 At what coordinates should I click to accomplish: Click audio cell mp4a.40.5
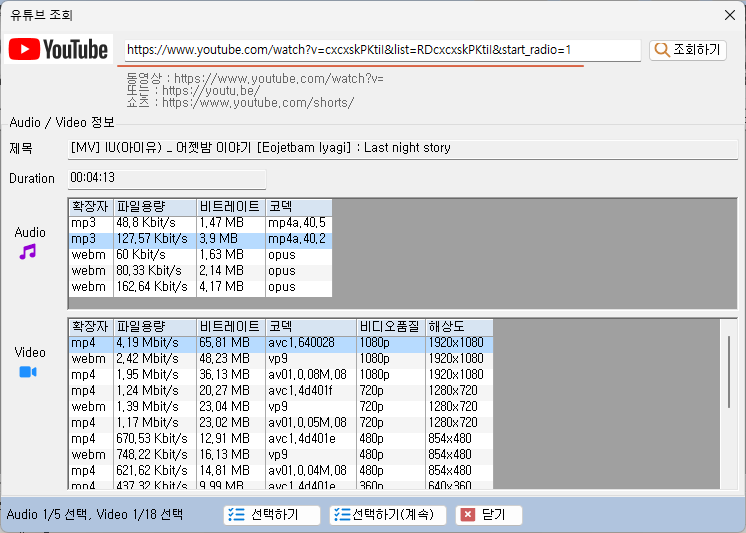coord(297,223)
